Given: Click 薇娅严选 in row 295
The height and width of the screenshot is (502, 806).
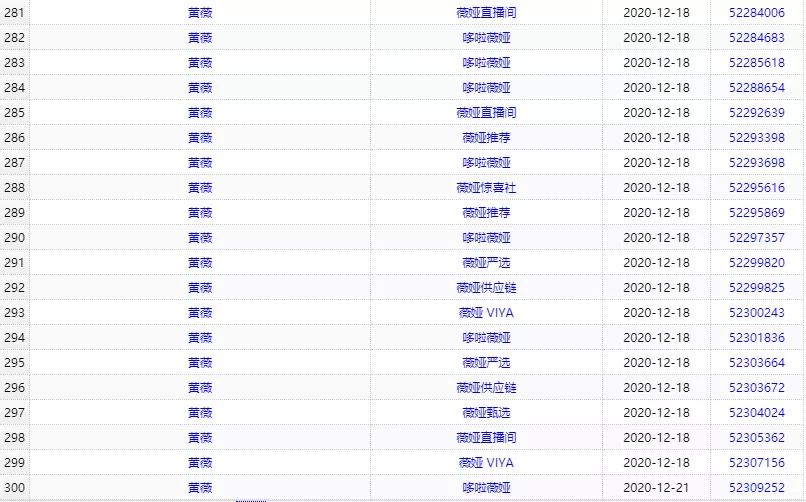Looking at the screenshot, I should point(486,363).
